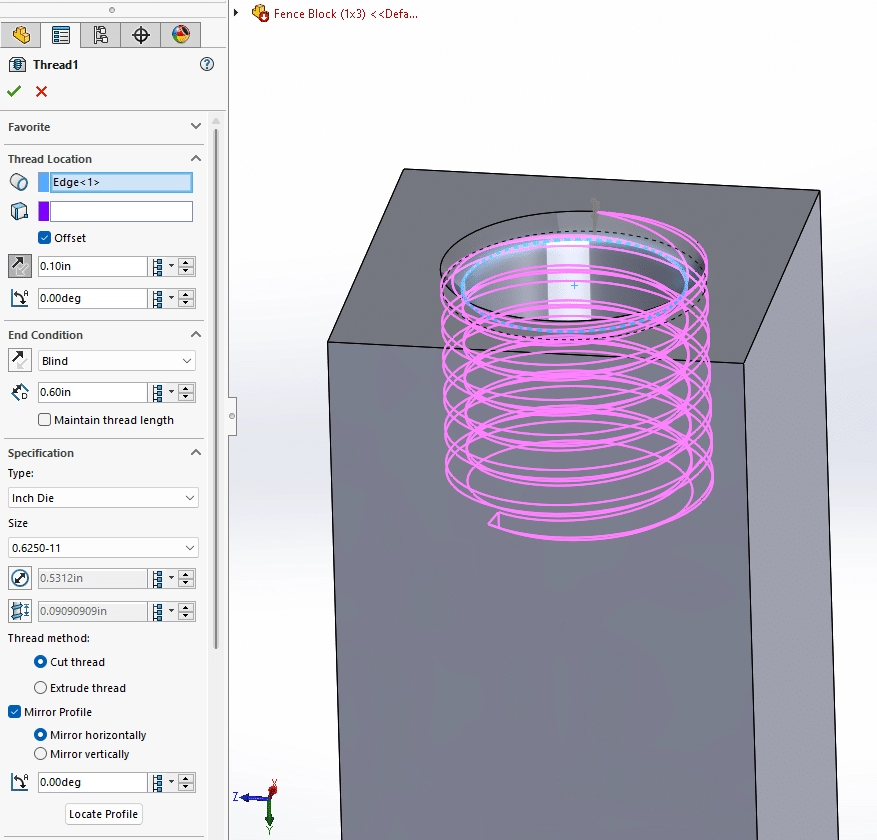
Task: Open the DimXpertManager crosshair icon
Action: point(140,34)
